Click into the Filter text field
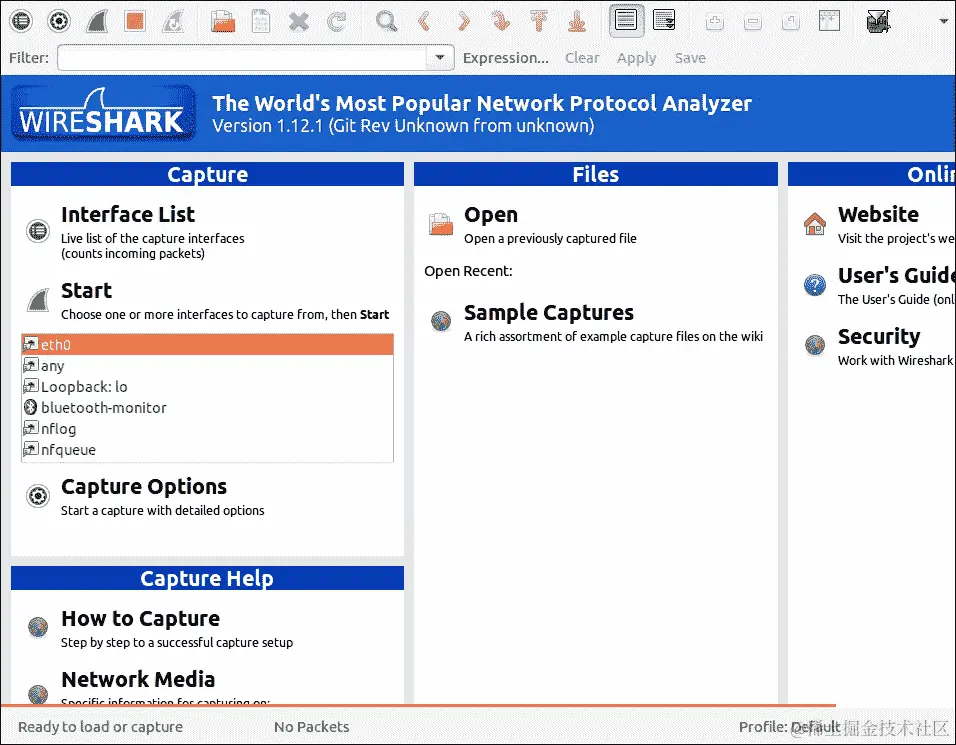 pos(242,58)
